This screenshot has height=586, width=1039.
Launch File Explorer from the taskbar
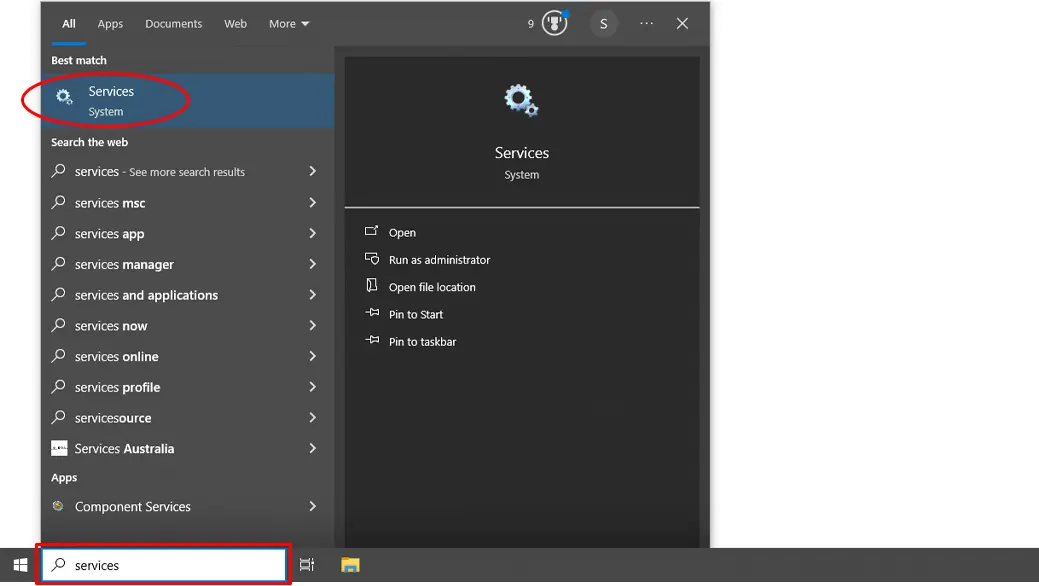tap(350, 565)
